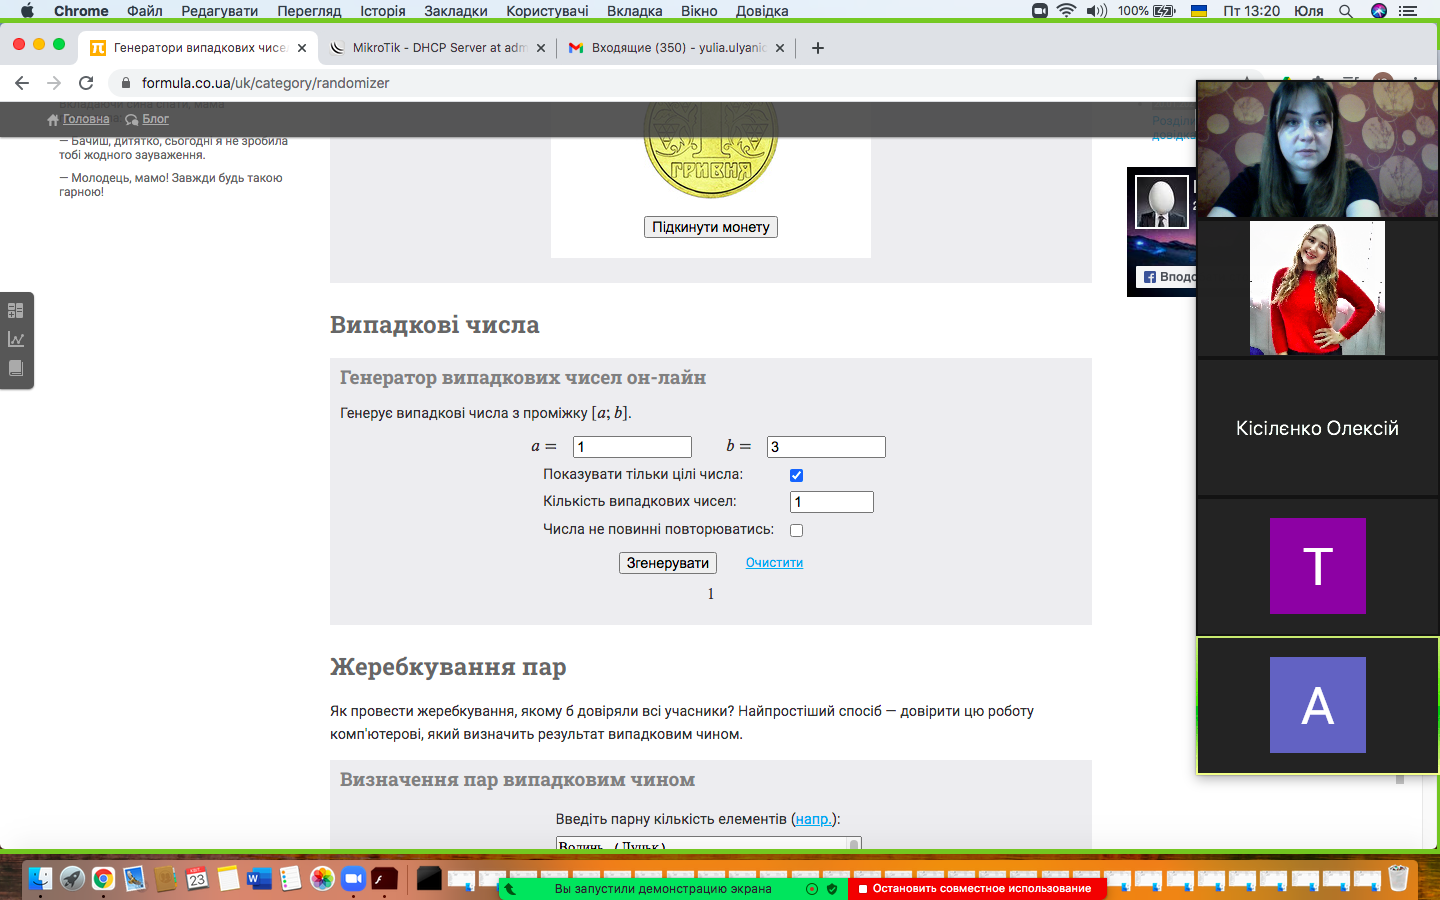Viewport: 1440px width, 900px height.
Task: Switch to the MikroTik DHCP Server tab
Action: click(x=438, y=48)
